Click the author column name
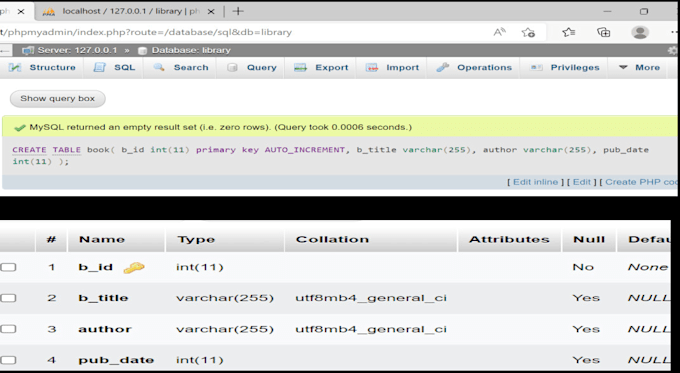 pyautogui.click(x=105, y=329)
